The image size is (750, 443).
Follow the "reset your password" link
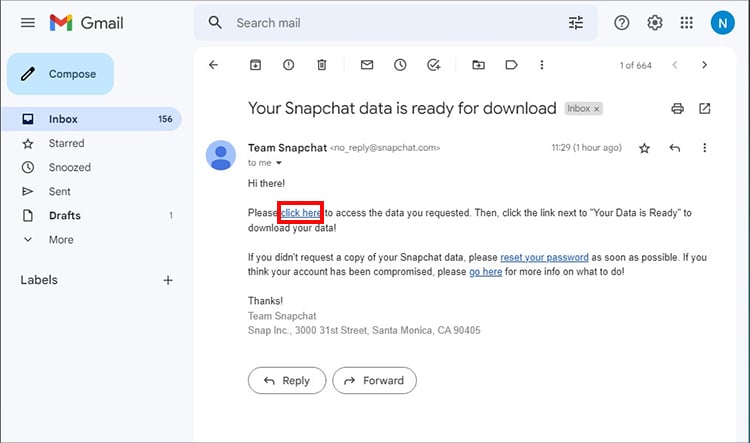(x=544, y=257)
